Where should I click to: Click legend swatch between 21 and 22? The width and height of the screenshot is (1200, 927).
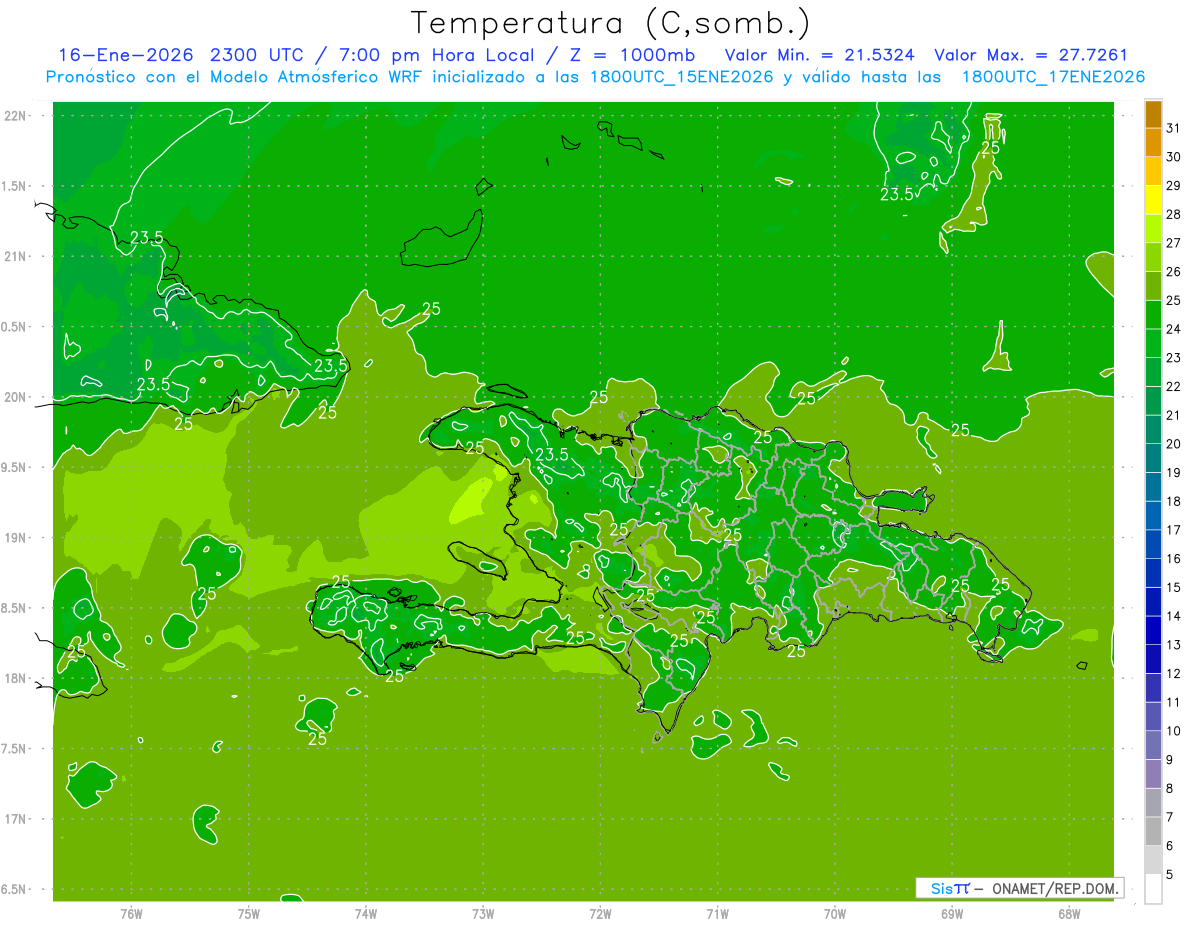tap(1154, 400)
